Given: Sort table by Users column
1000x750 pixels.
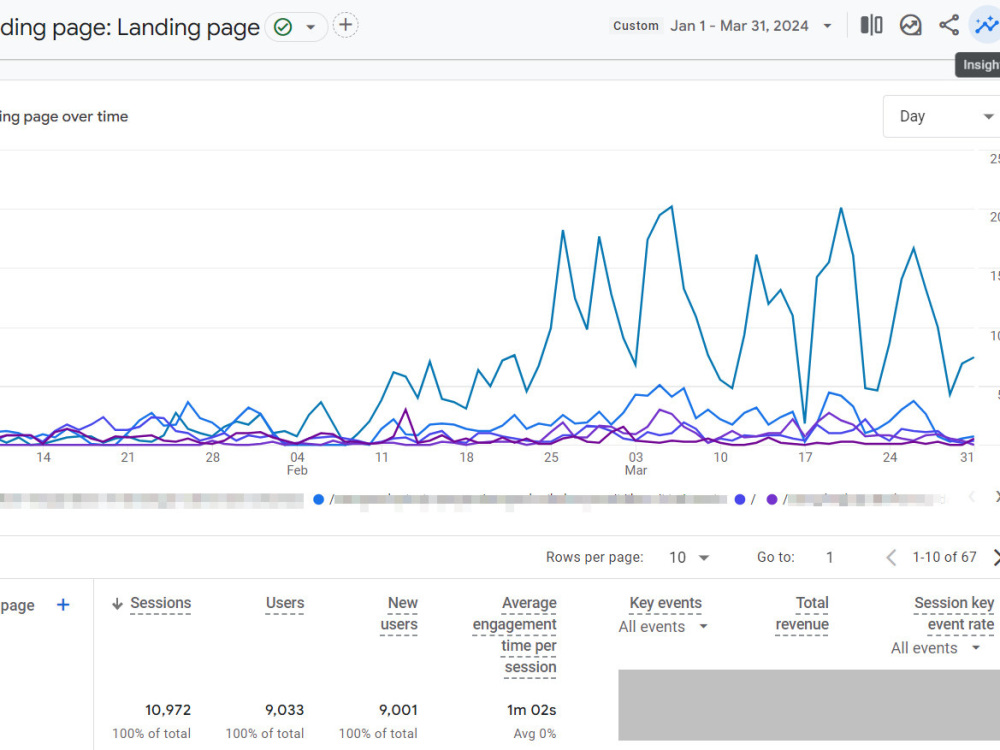Looking at the screenshot, I should tap(284, 603).
